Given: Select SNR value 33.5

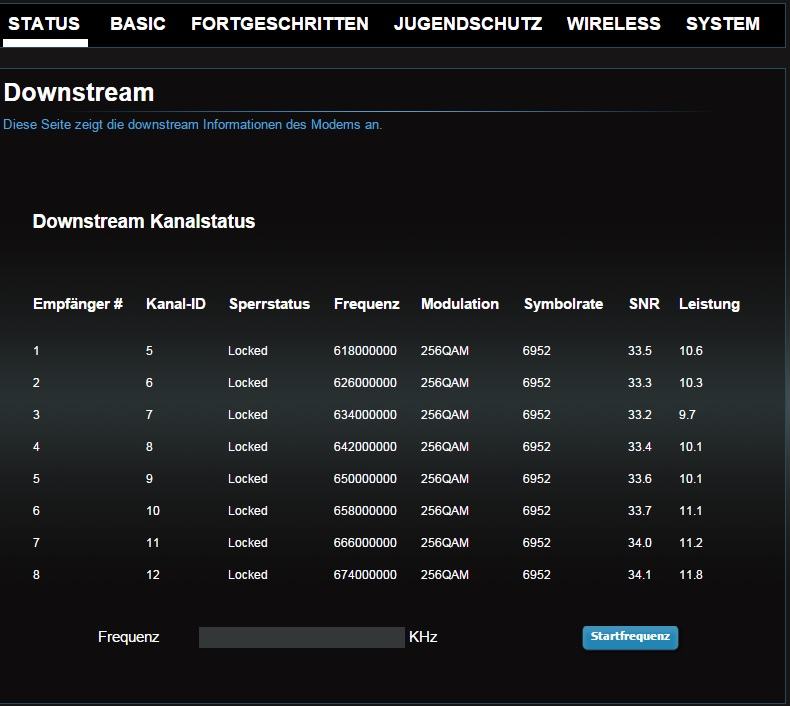Looking at the screenshot, I should (639, 351).
